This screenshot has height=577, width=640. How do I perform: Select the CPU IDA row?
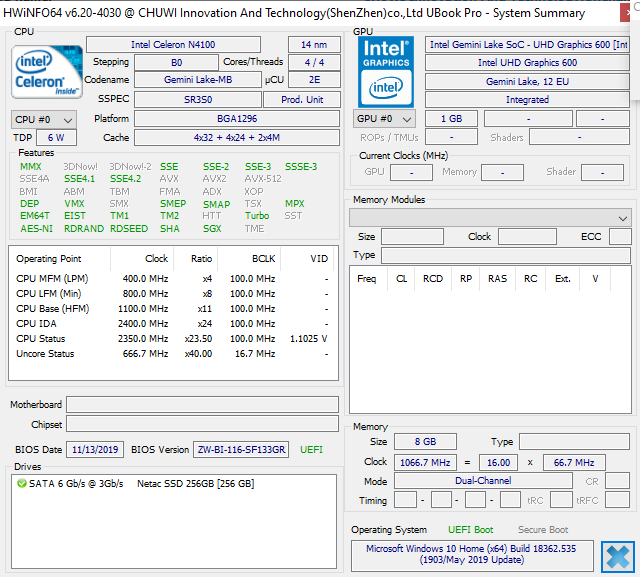point(173,324)
